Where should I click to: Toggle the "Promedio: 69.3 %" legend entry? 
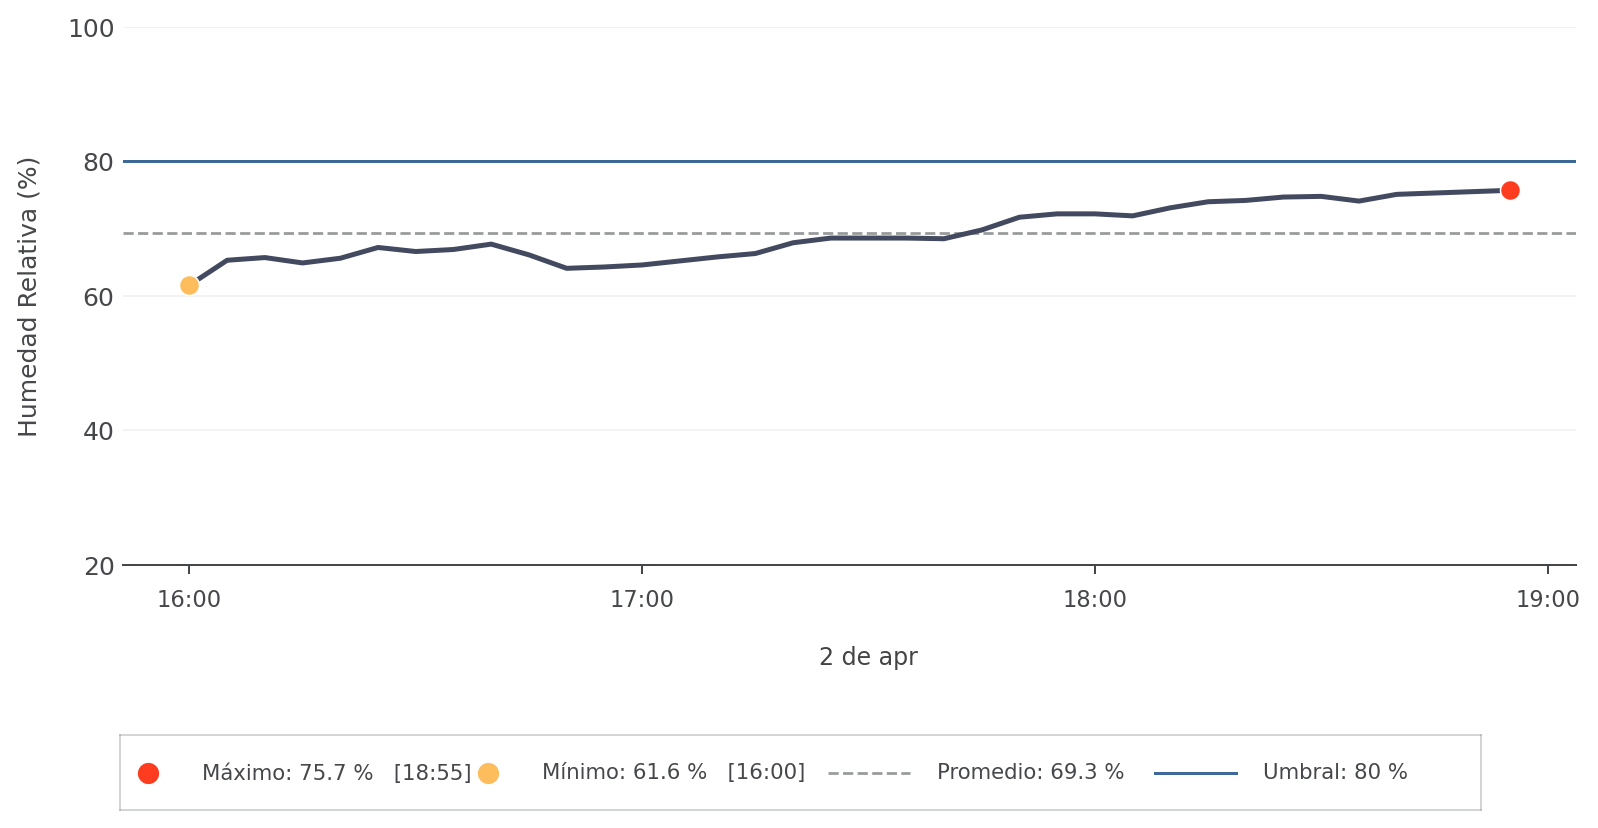[1030, 773]
